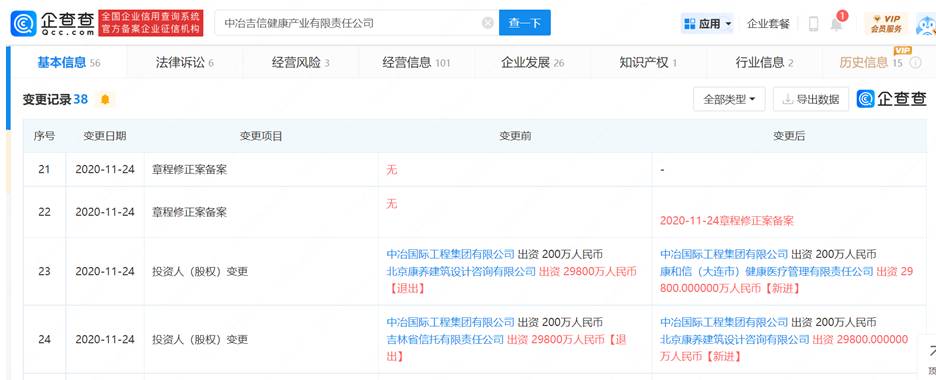The width and height of the screenshot is (936, 380).
Task: Switch to the 经营风险 tab
Action: 300,63
